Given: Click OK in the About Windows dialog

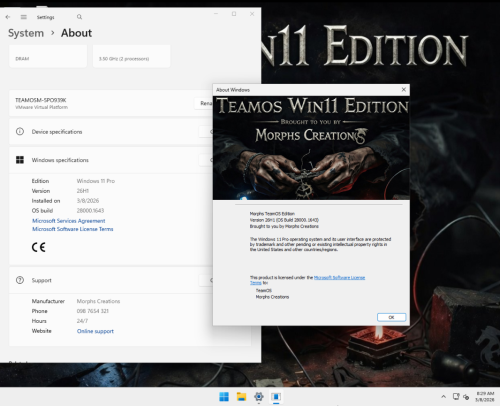Looking at the screenshot, I should click(391, 317).
